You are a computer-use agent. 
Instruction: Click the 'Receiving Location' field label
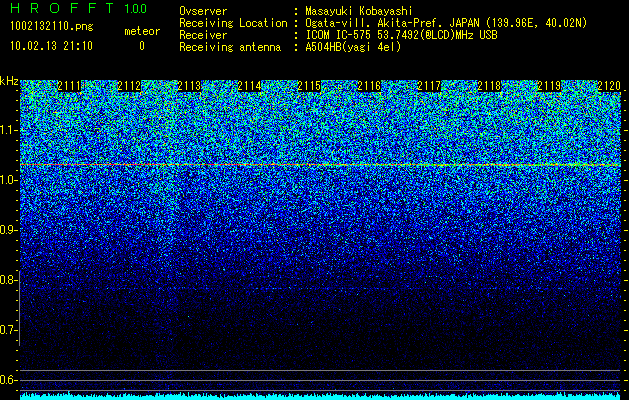pyautogui.click(x=233, y=23)
